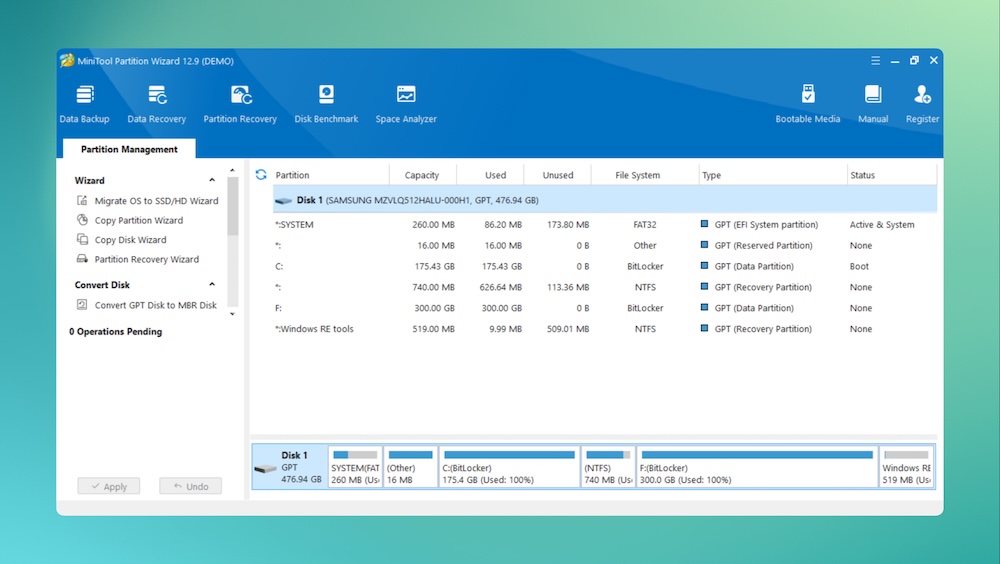This screenshot has width=1000, height=564.
Task: Sort by the Capacity column header
Action: pyautogui.click(x=422, y=175)
